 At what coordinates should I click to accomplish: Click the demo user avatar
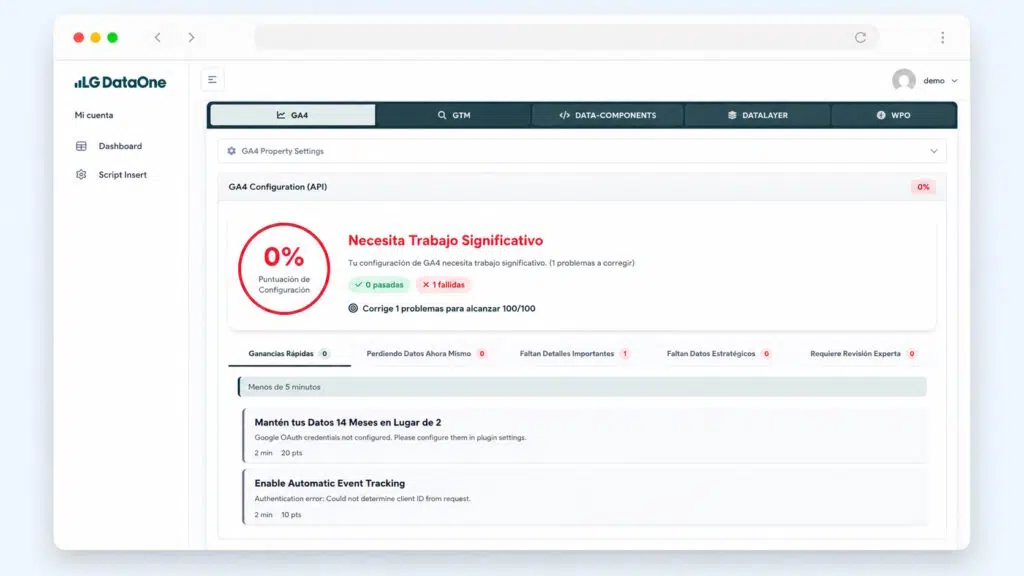pos(904,80)
